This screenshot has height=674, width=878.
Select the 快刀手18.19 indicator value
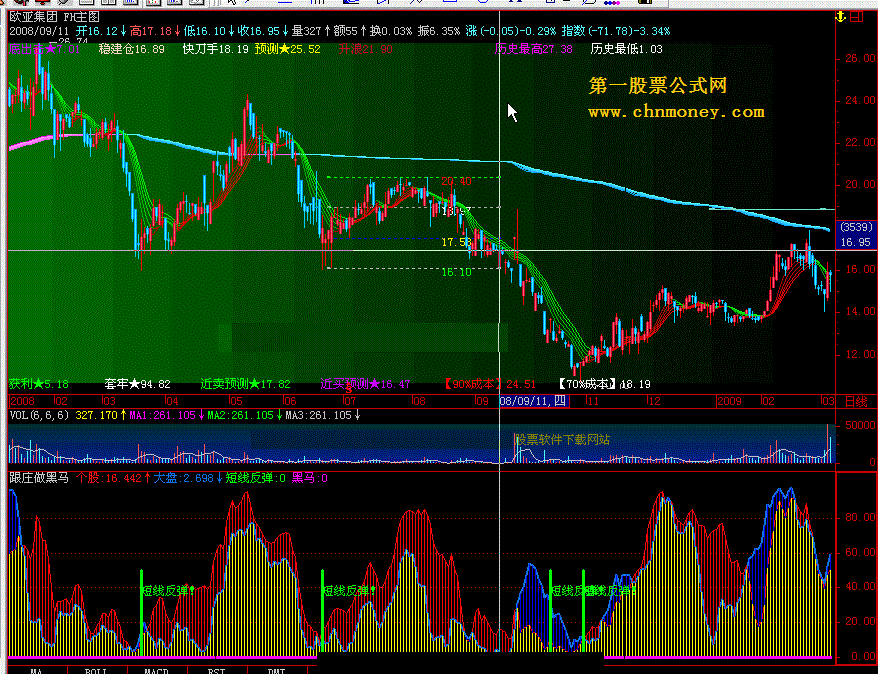(x=216, y=49)
